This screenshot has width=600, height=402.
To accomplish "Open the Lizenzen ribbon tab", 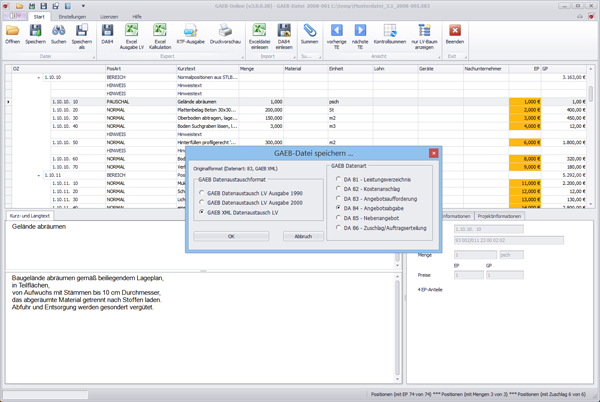I will click(x=109, y=17).
